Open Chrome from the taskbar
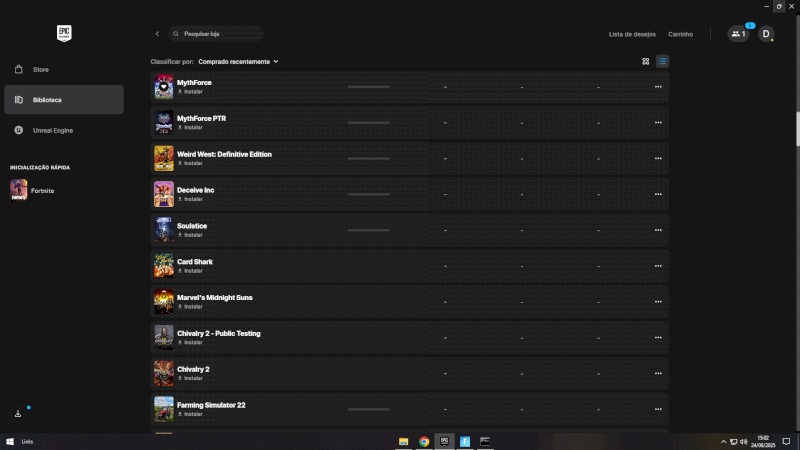Screen dimensions: 800x450 tap(424, 441)
